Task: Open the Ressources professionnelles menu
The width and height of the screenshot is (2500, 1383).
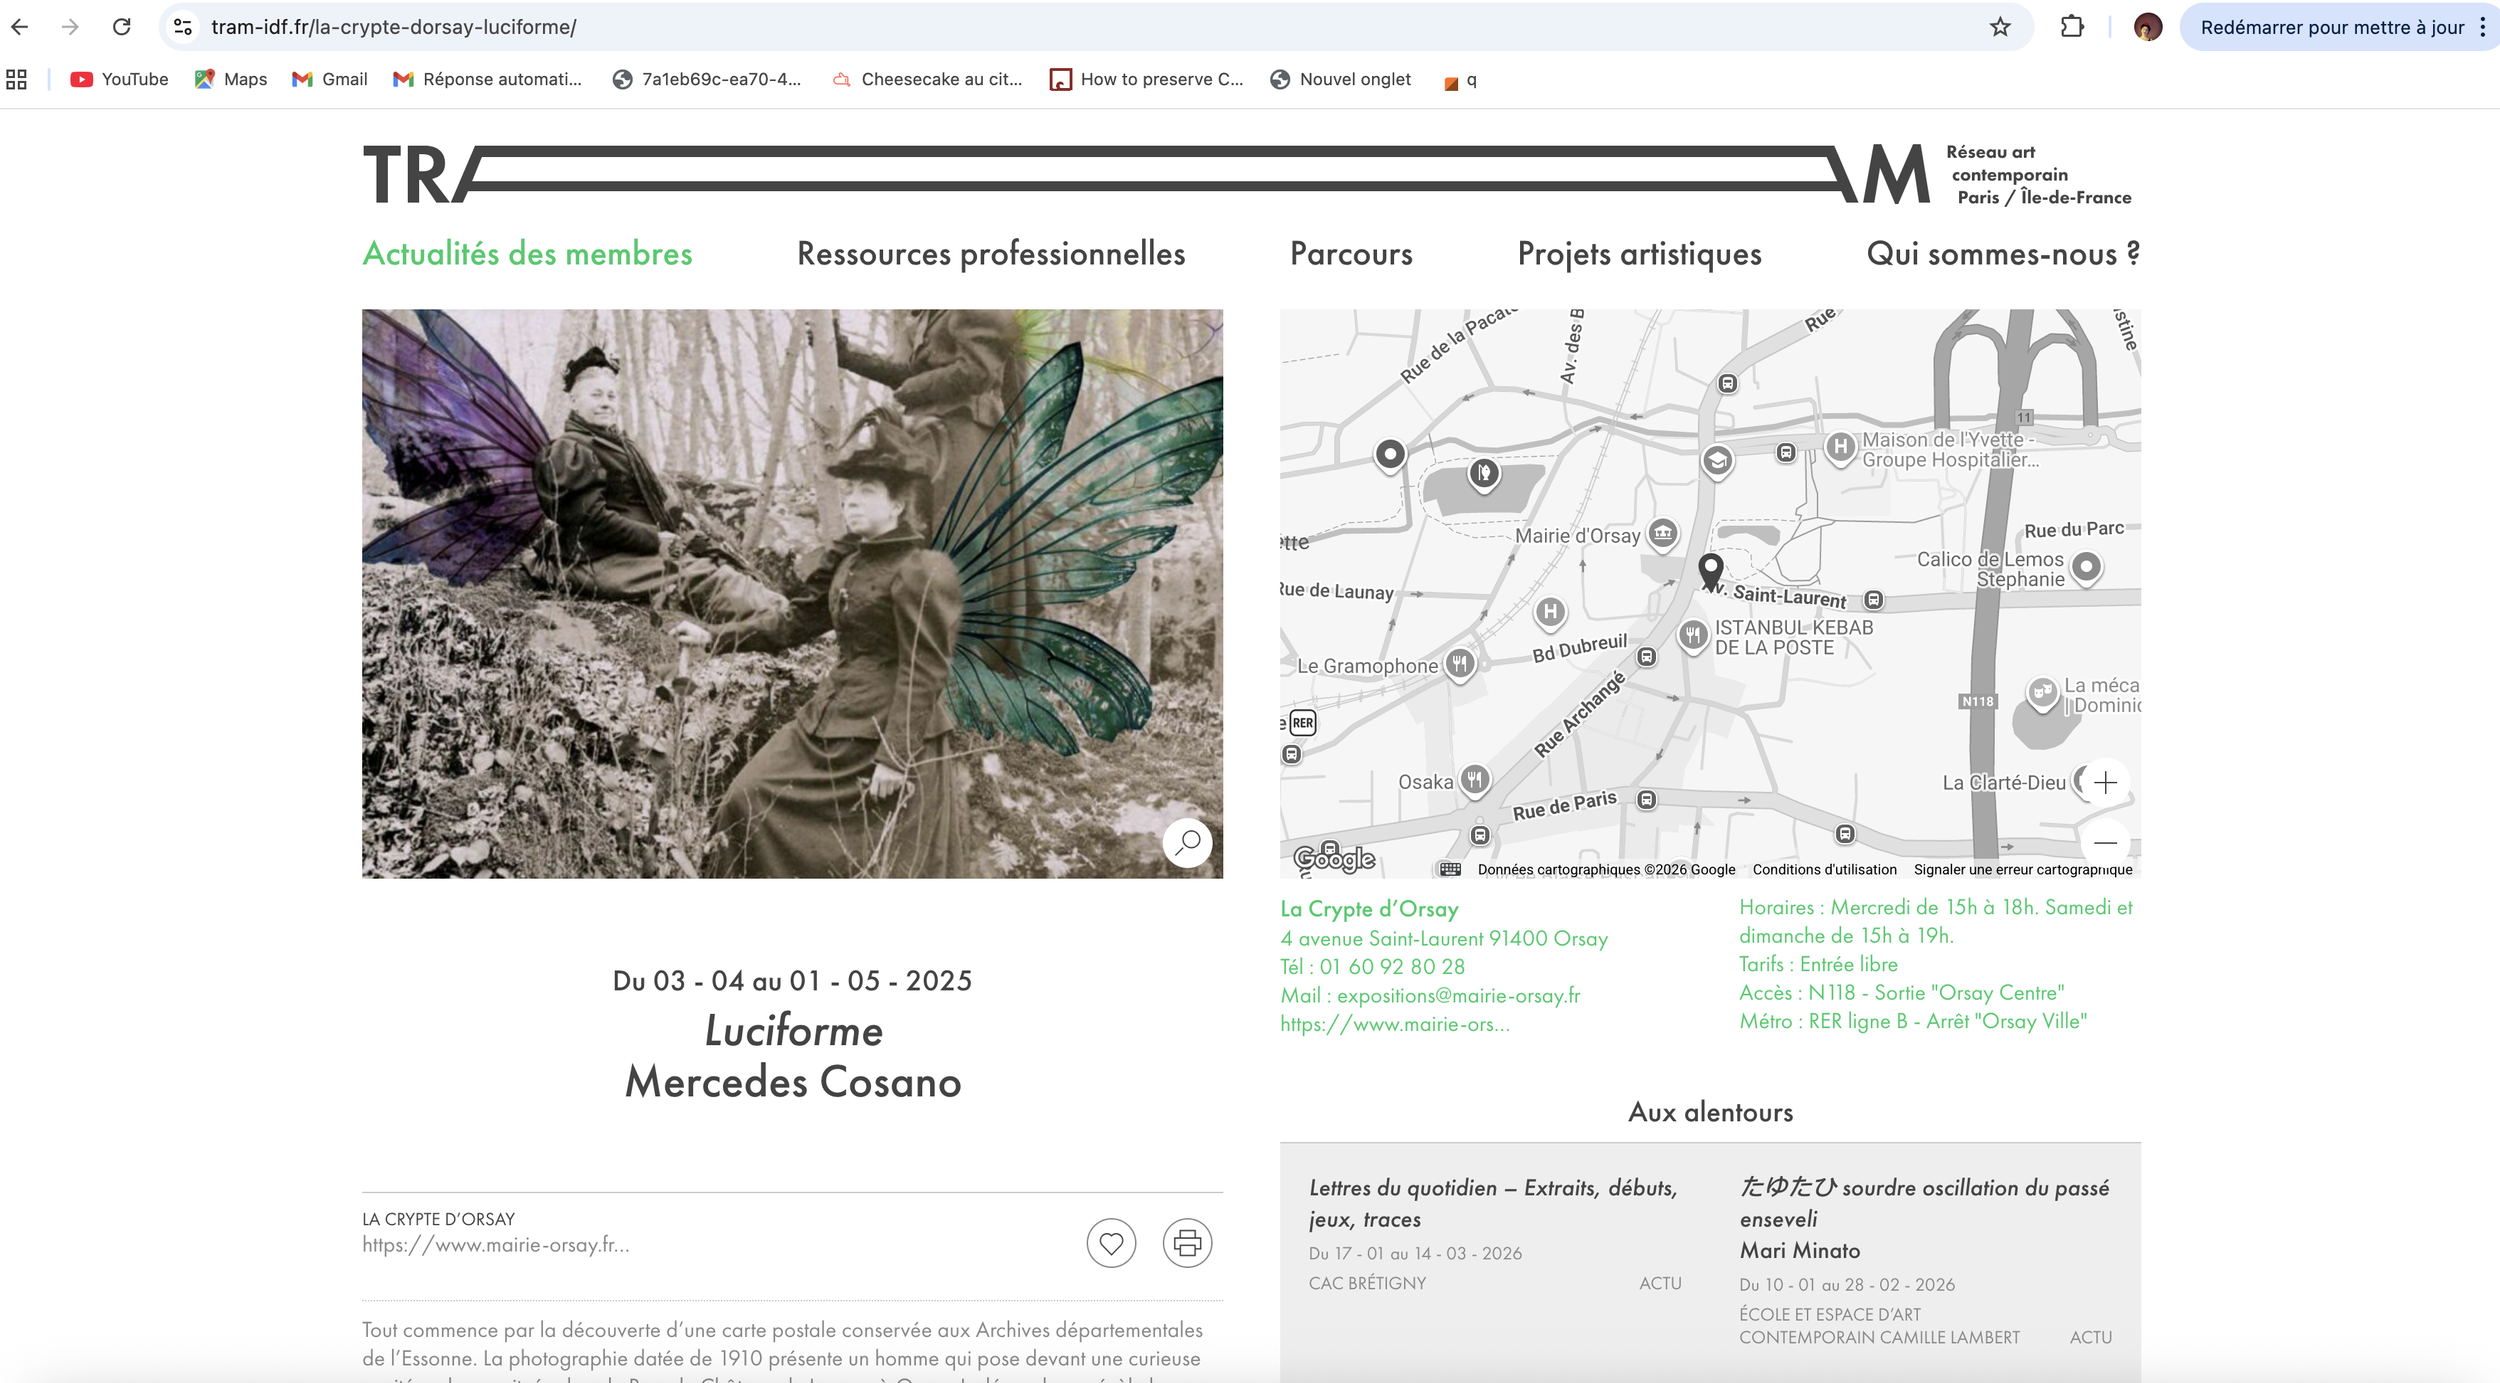Action: (x=990, y=254)
